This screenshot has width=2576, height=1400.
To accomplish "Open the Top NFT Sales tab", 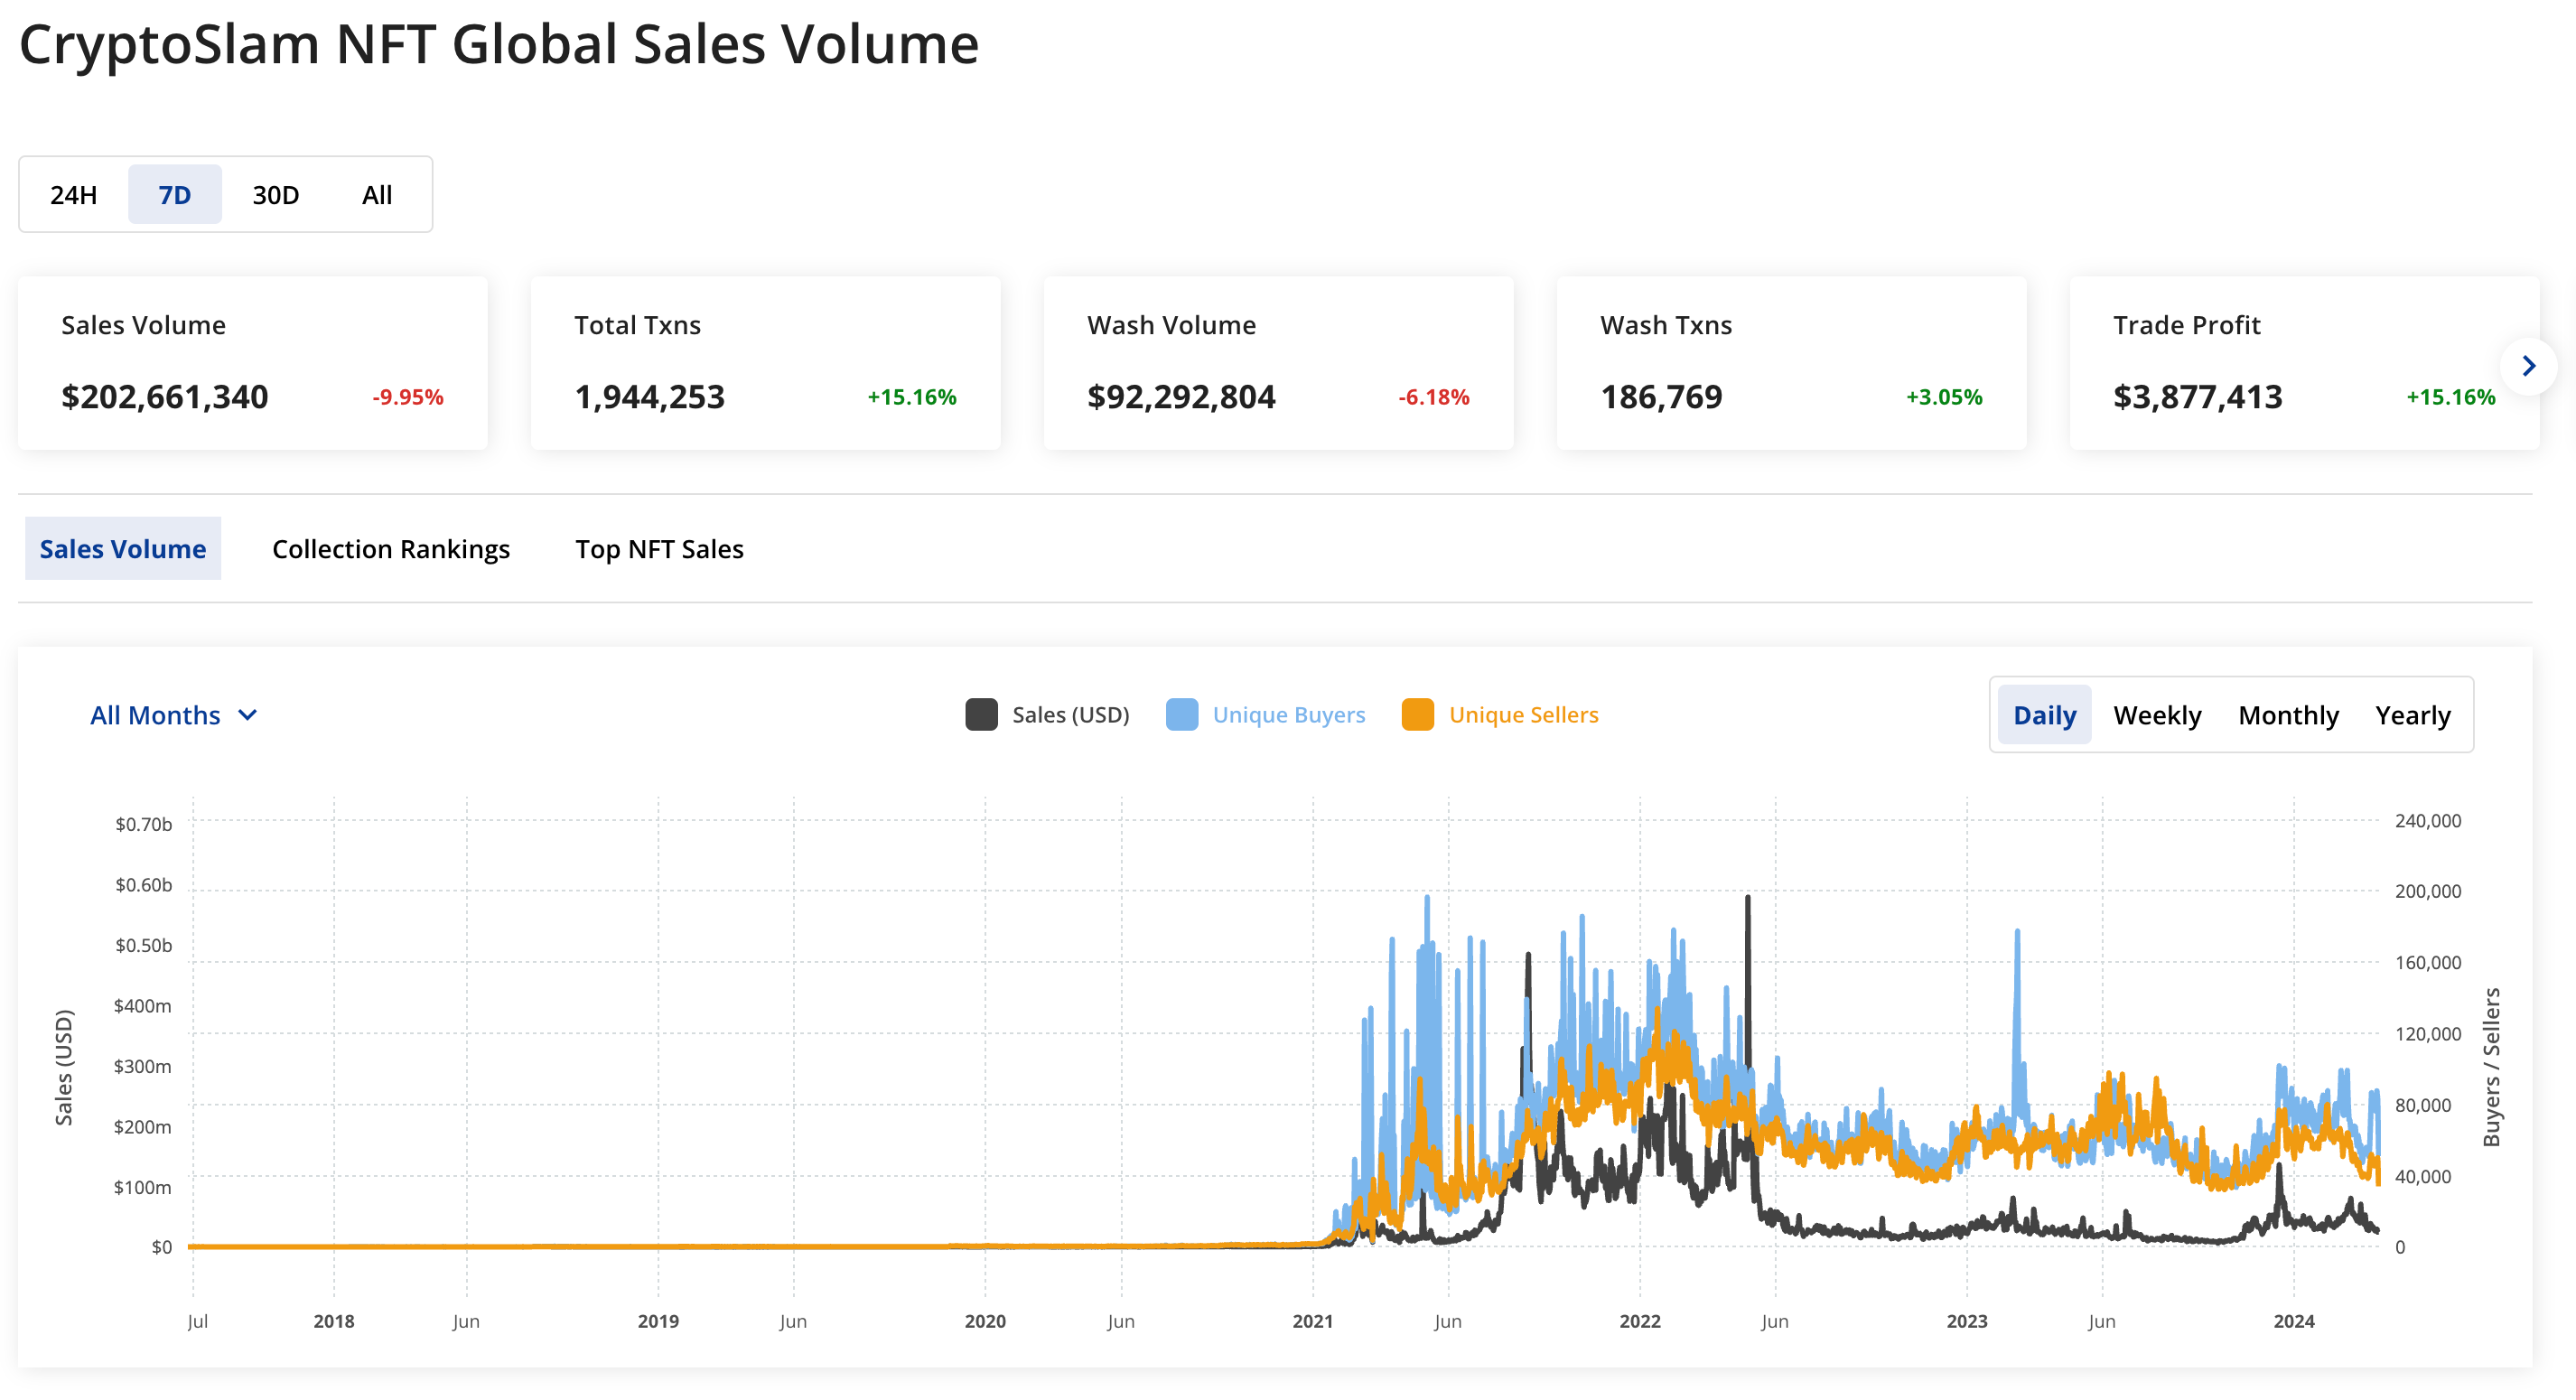I will [659, 549].
